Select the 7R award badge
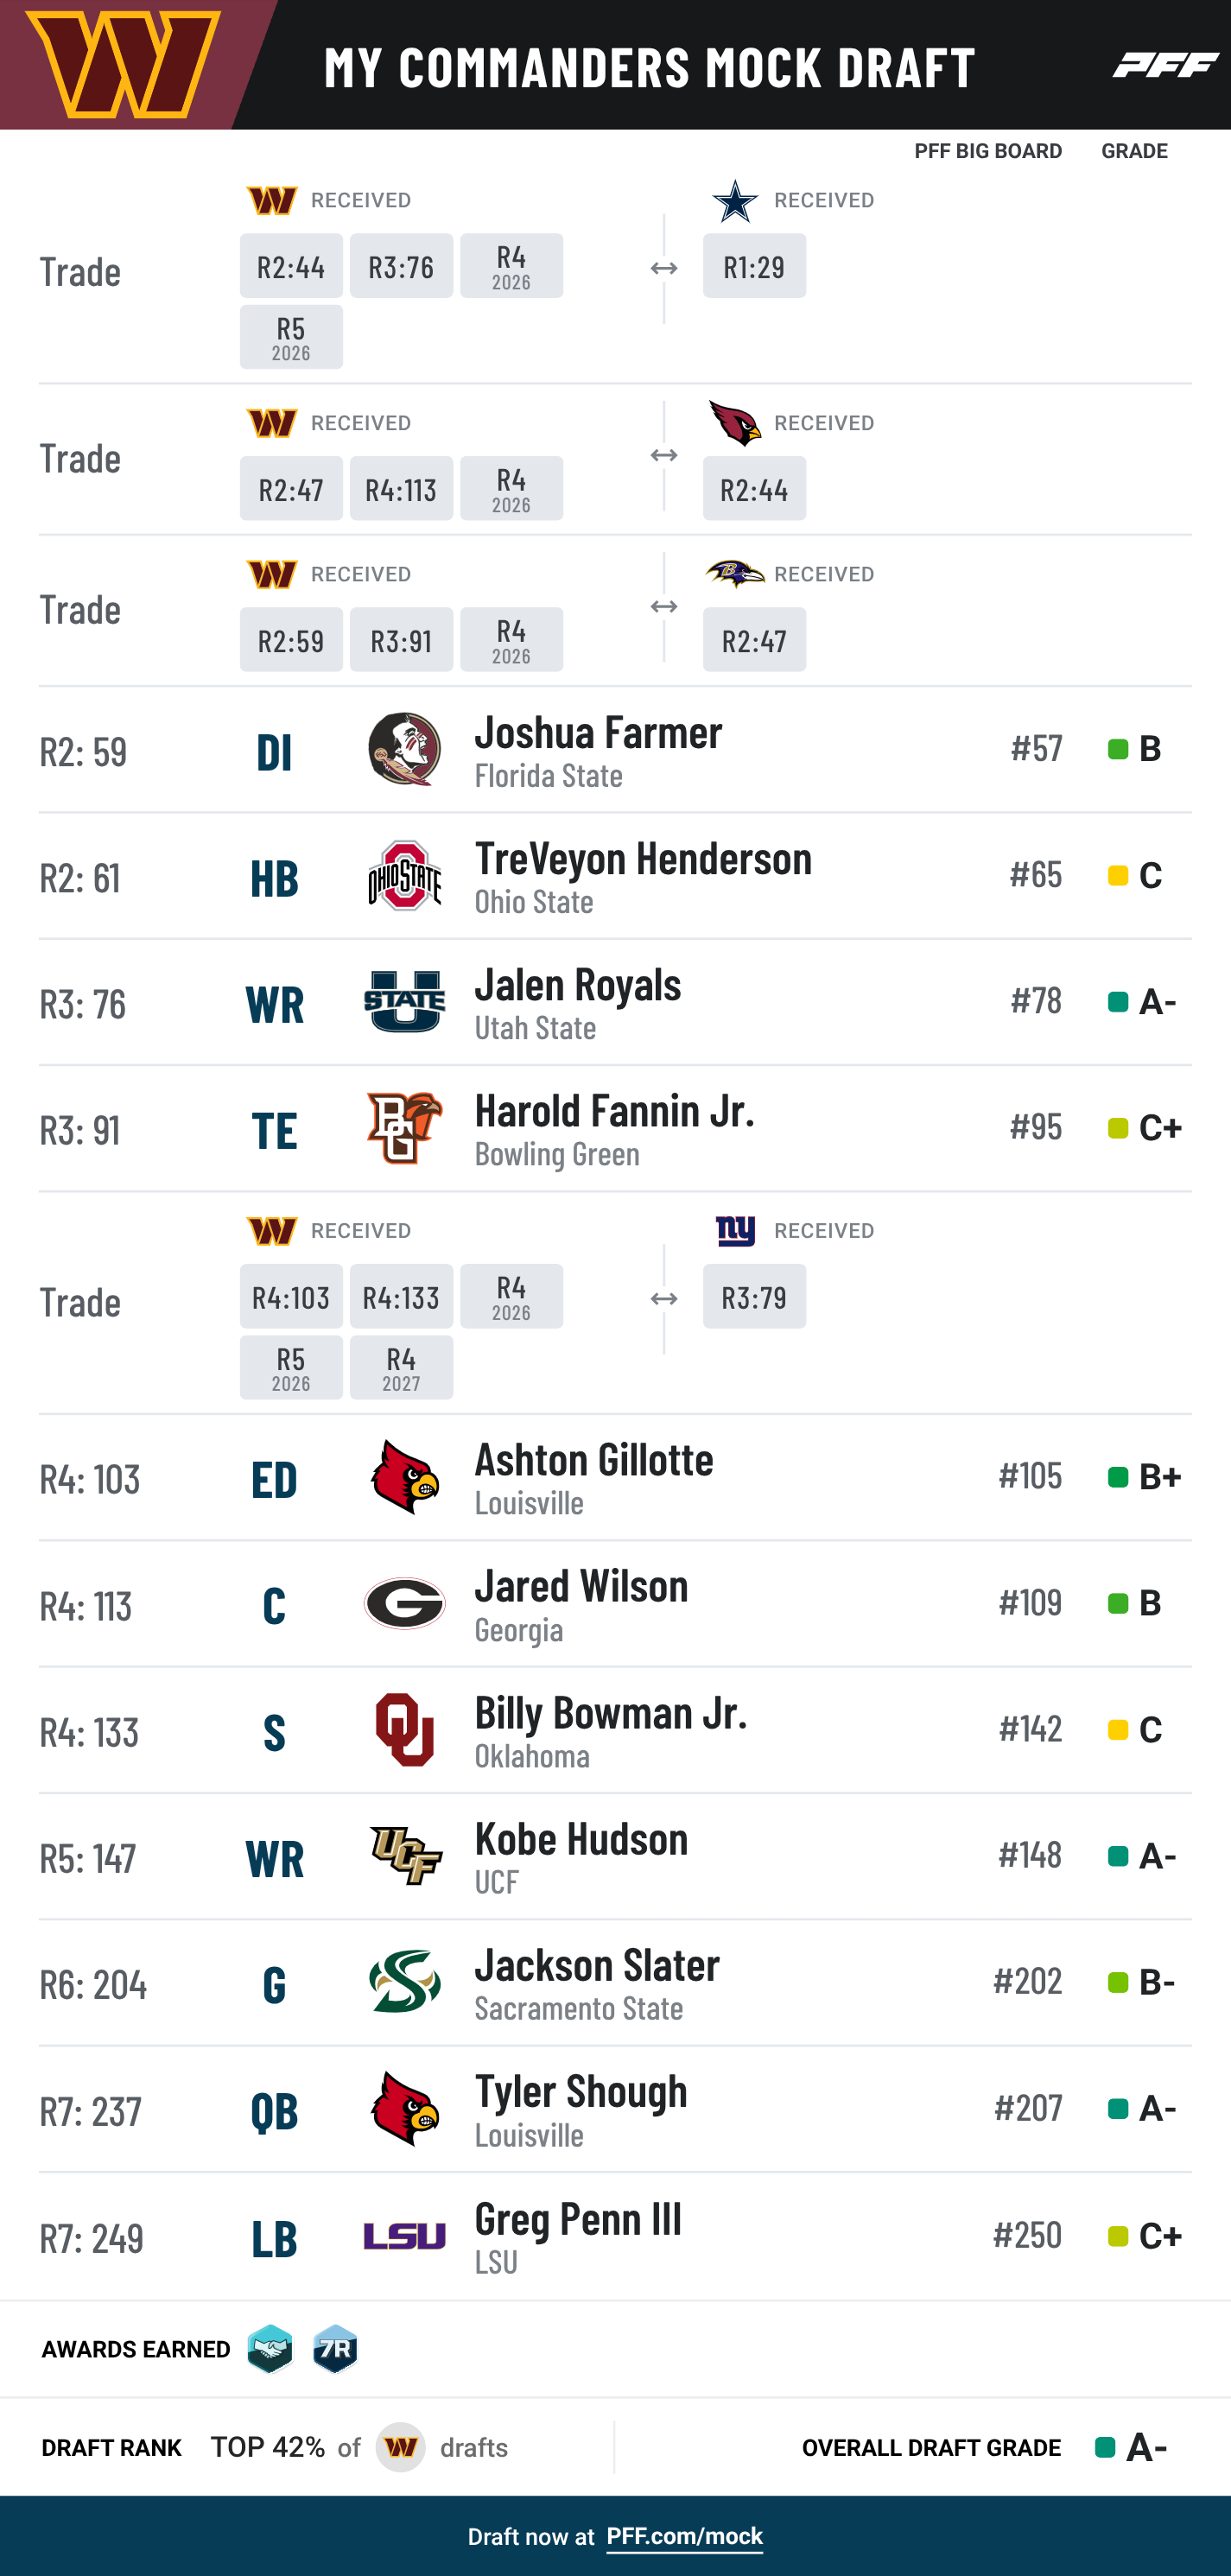 tap(335, 2349)
